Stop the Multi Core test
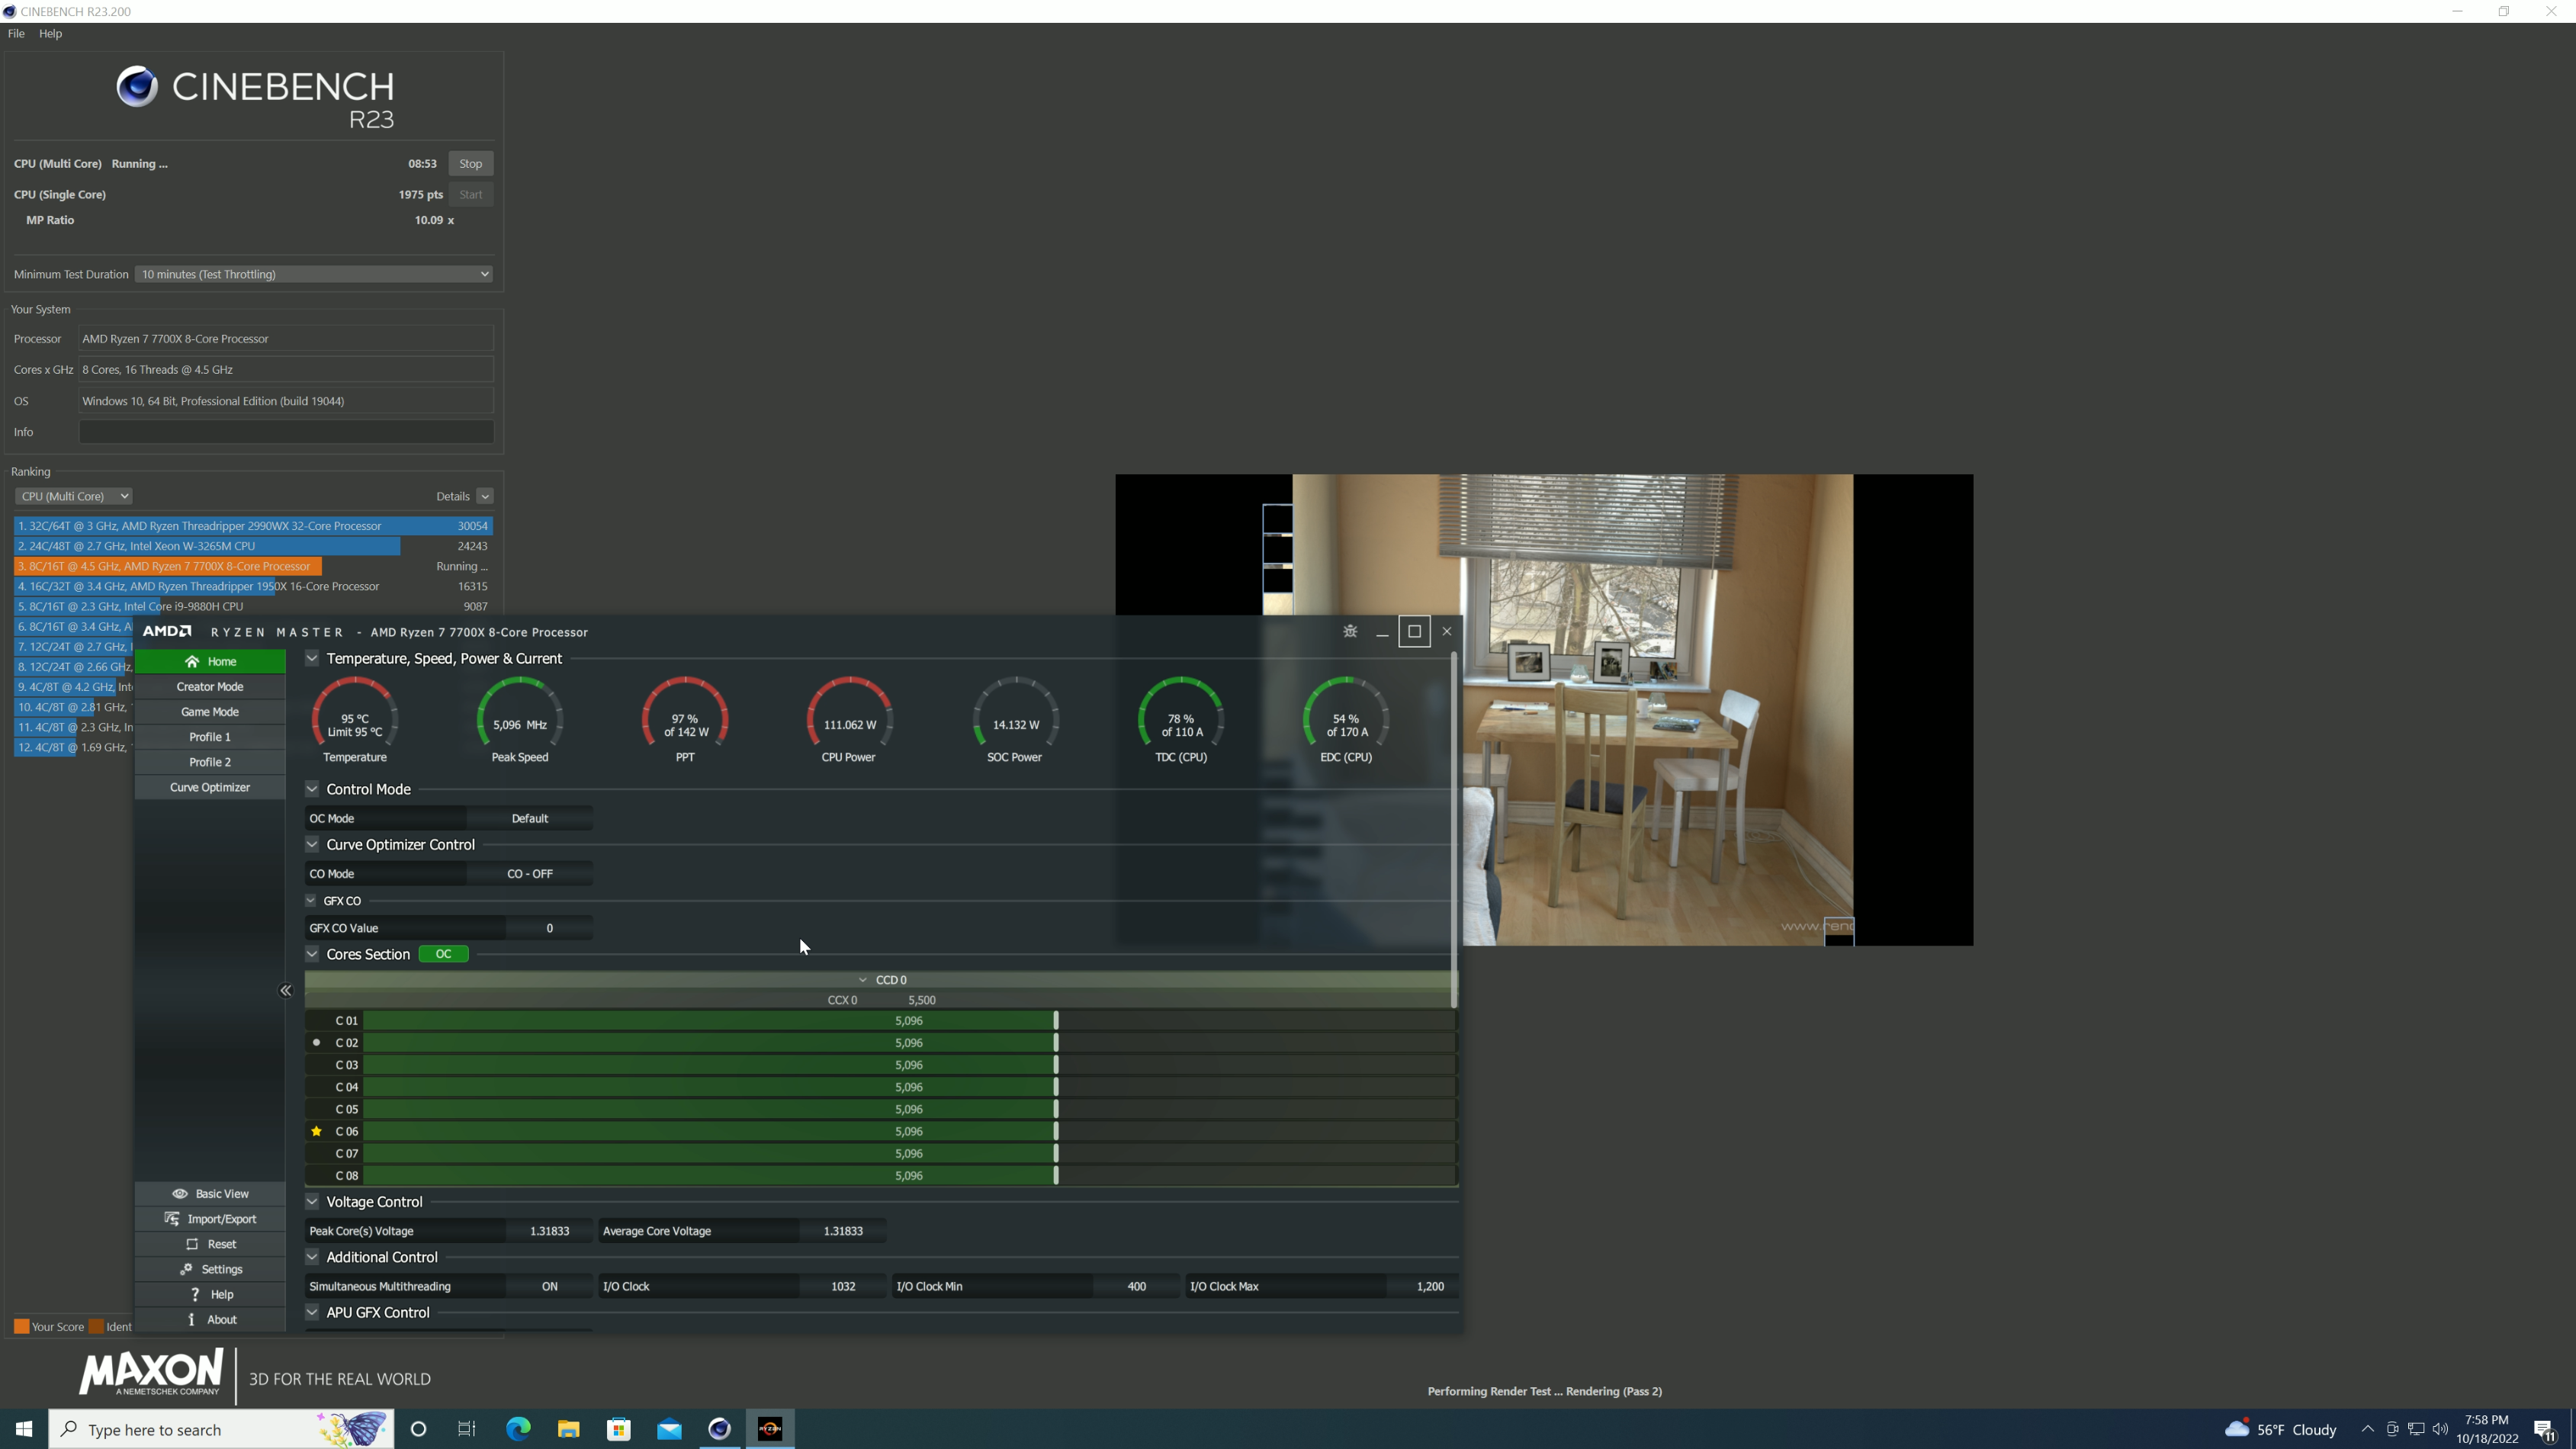Image resolution: width=2576 pixels, height=1449 pixels. [471, 164]
